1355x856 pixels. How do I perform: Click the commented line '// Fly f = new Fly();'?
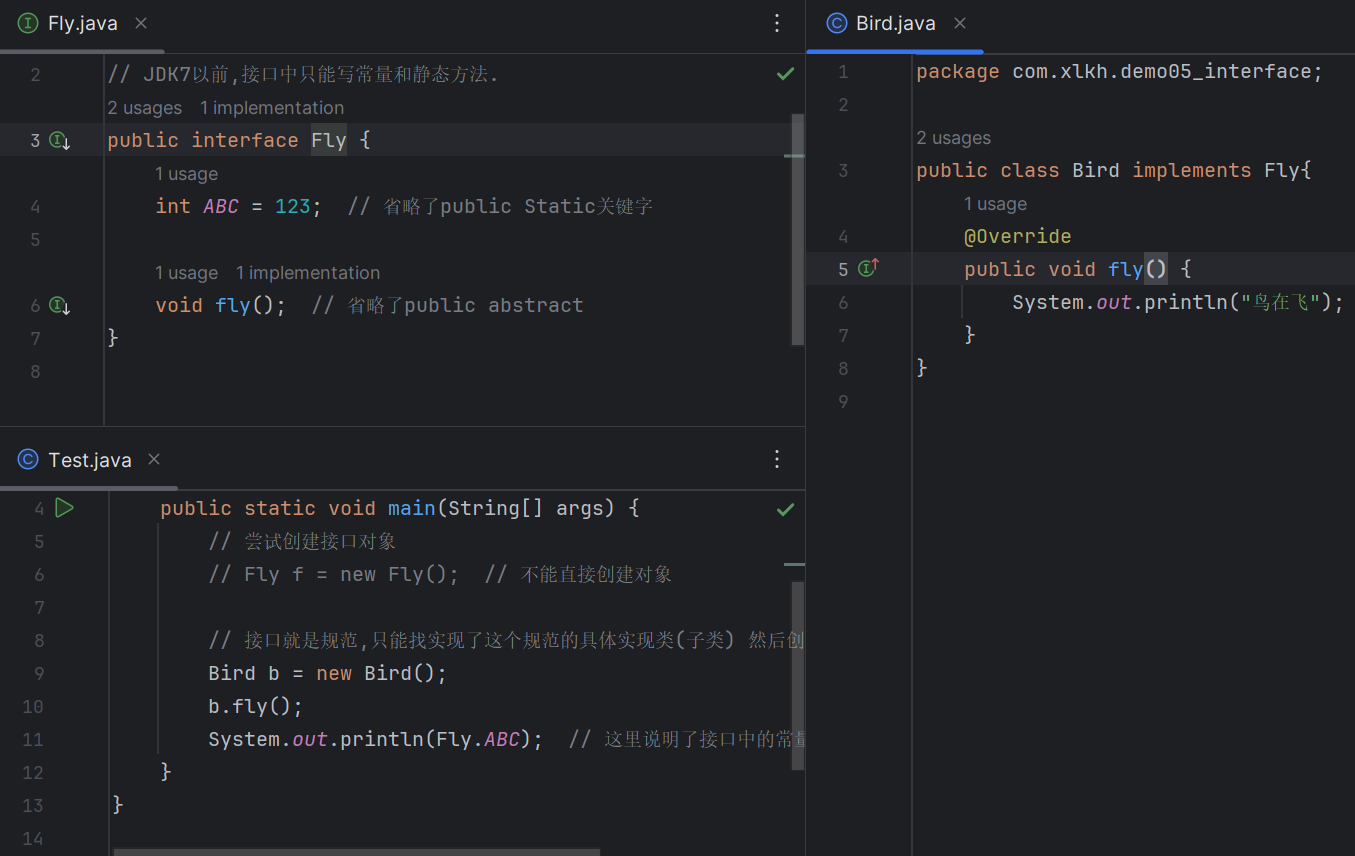coord(334,574)
